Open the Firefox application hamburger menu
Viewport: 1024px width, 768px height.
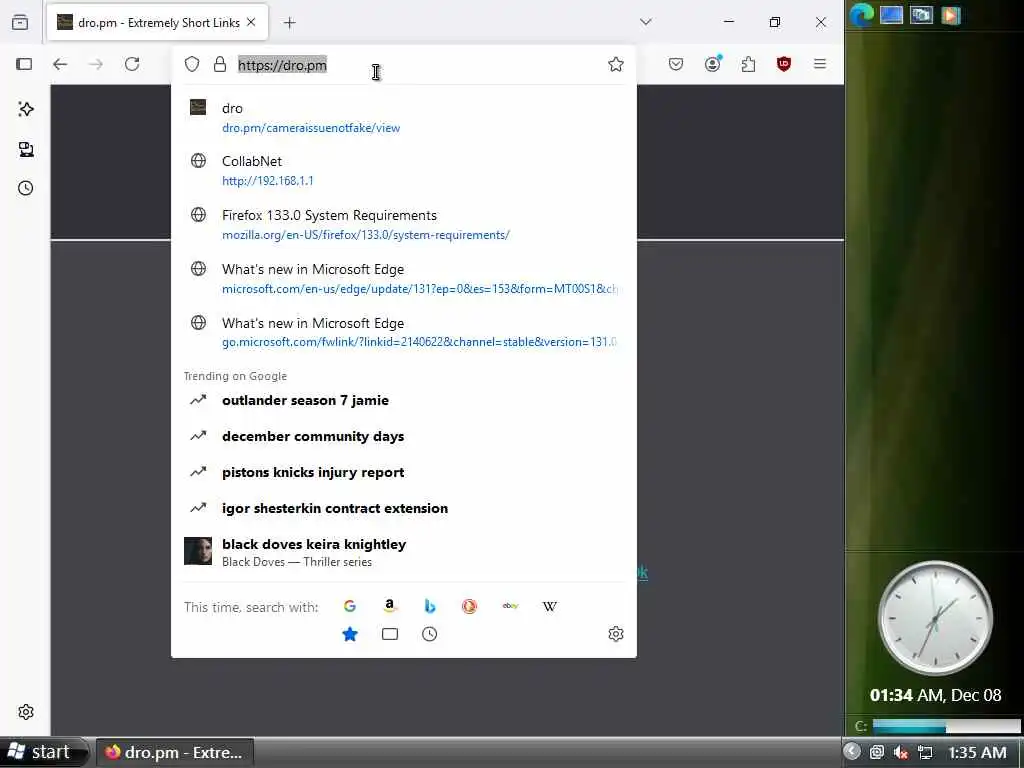click(x=820, y=64)
